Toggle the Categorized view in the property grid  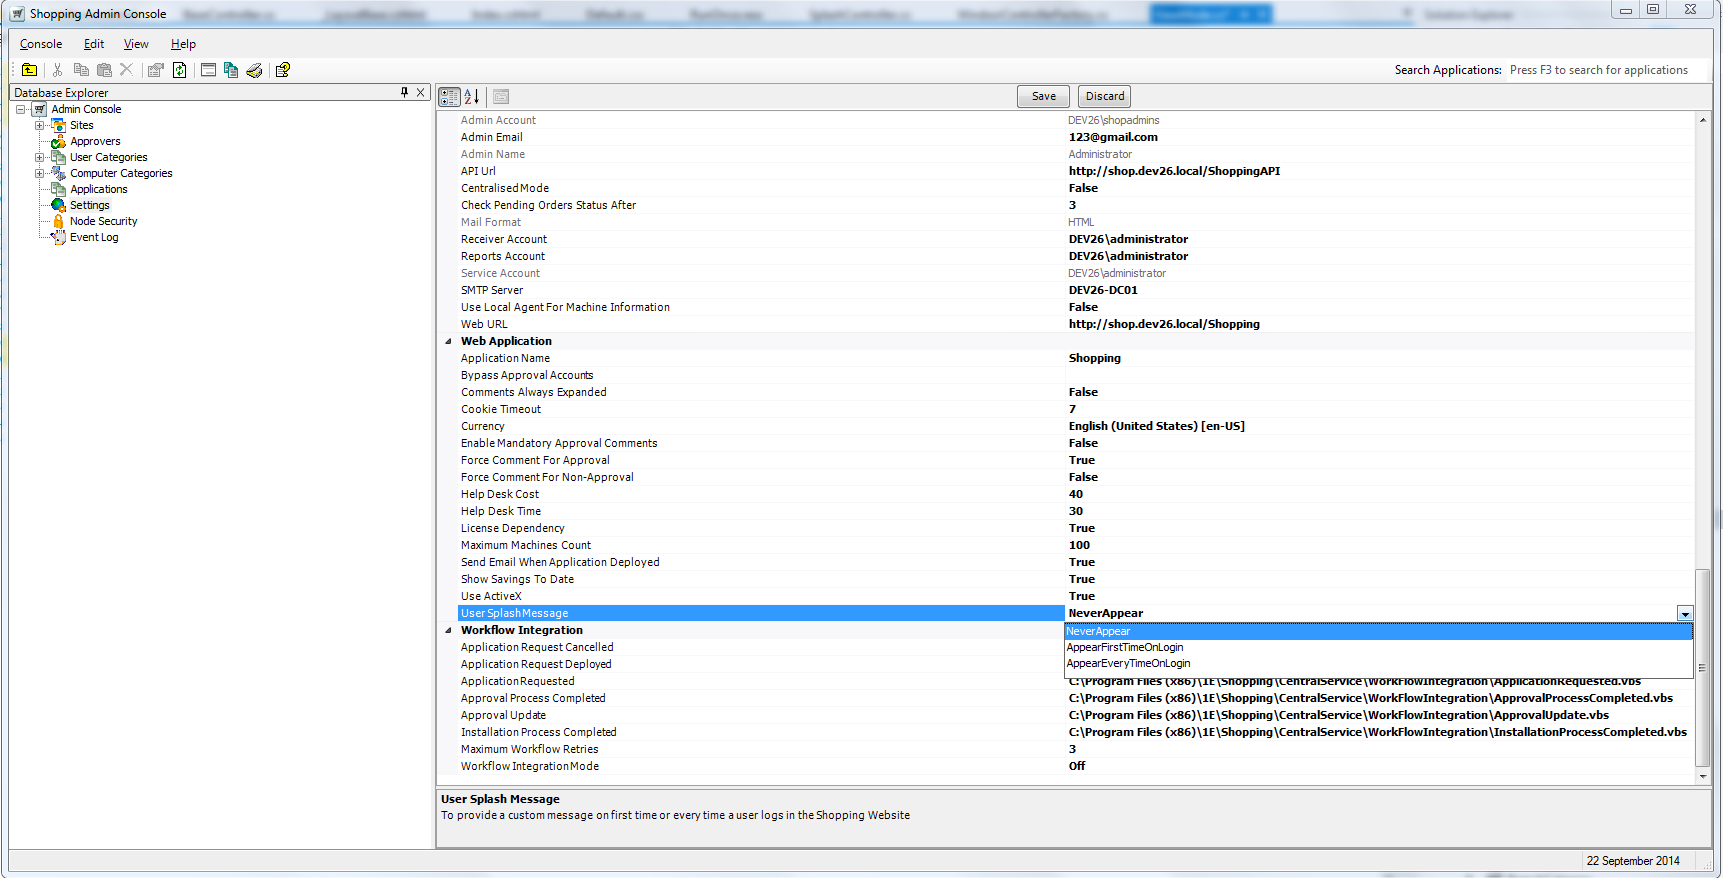coord(449,97)
